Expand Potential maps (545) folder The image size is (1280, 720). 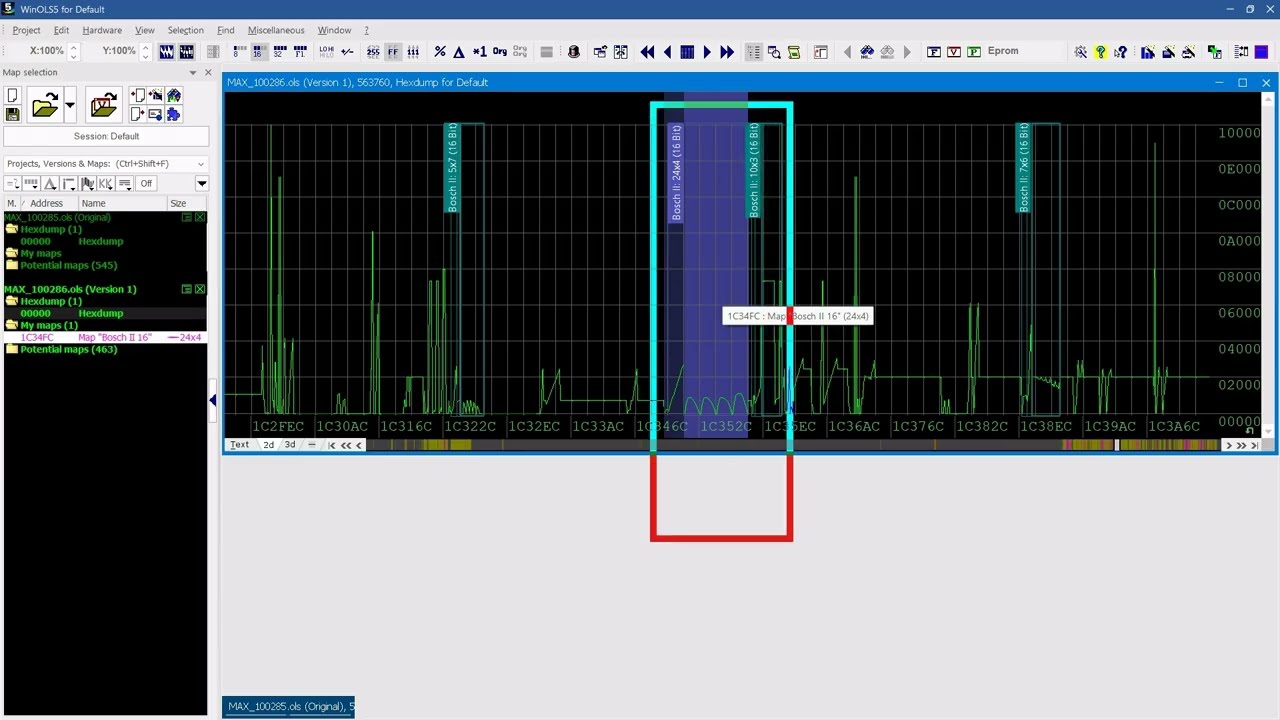pyautogui.click(x=12, y=265)
